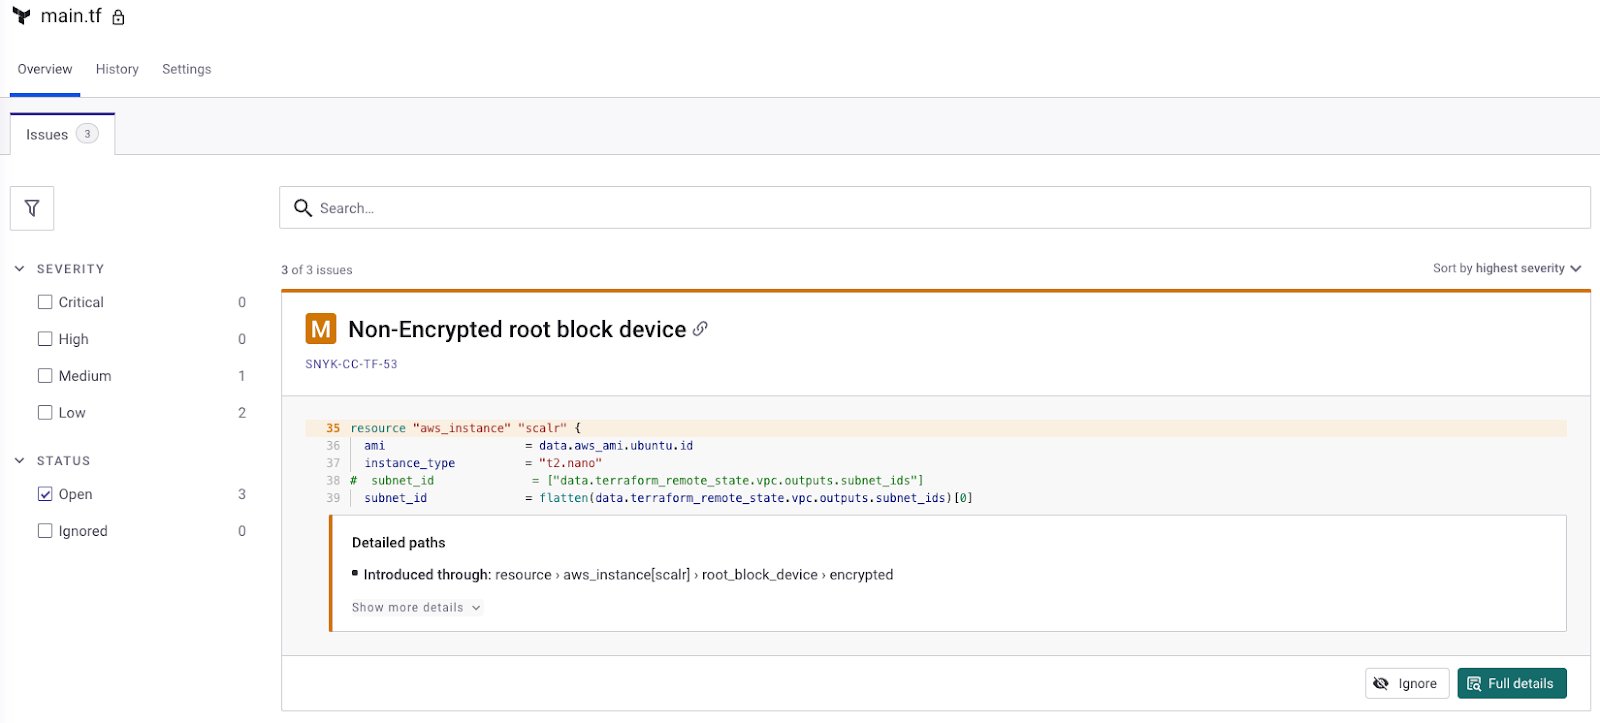Screen dimensions: 1600x723
Task: Click the Issues count badge 3
Action: [88, 134]
